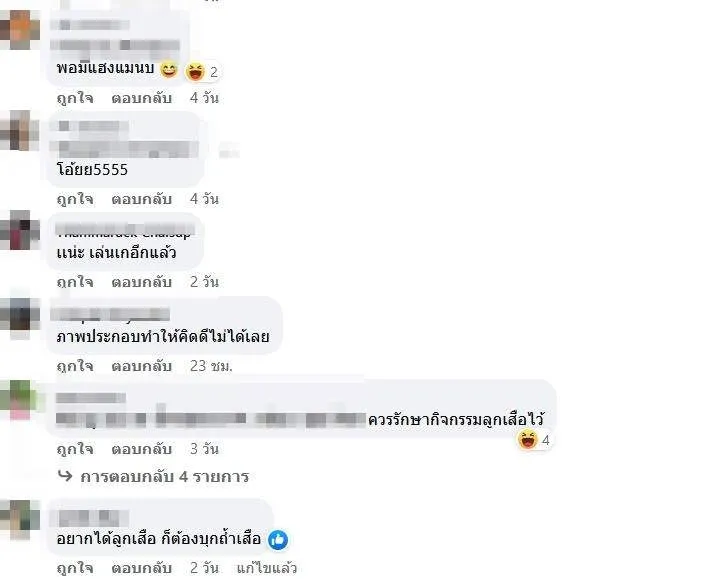The height and width of the screenshot is (579, 710).
Task: Open the blurred author name above โอ้ยย5555
Action: [x=93, y=125]
